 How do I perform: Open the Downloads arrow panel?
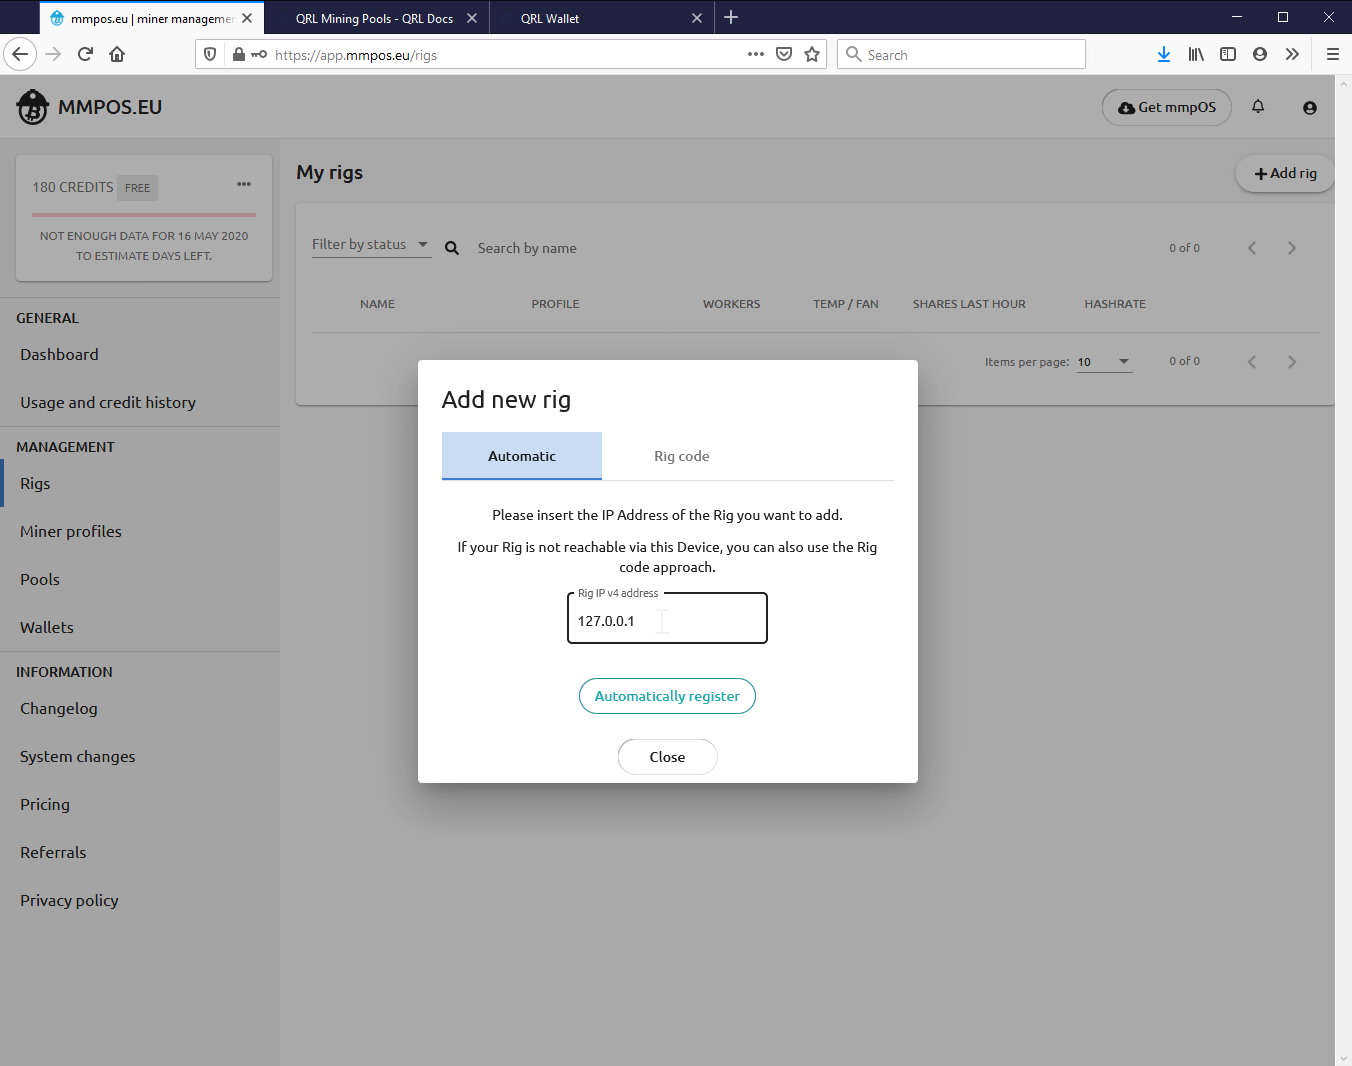point(1164,54)
